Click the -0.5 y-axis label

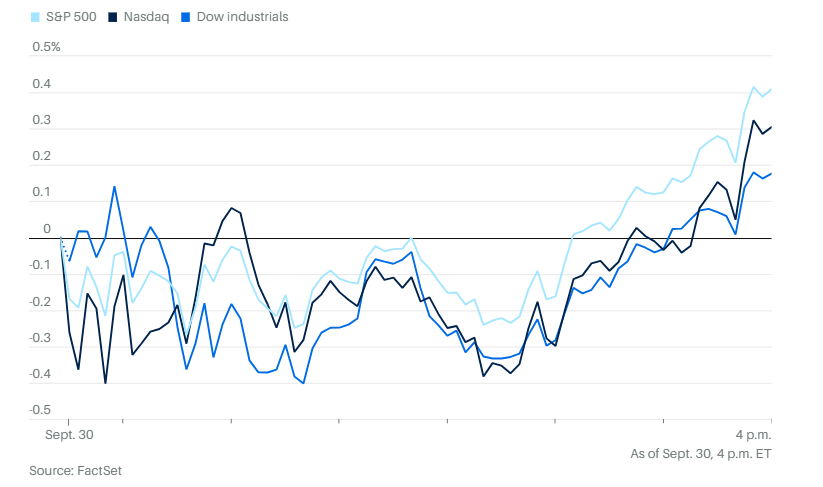39,410
